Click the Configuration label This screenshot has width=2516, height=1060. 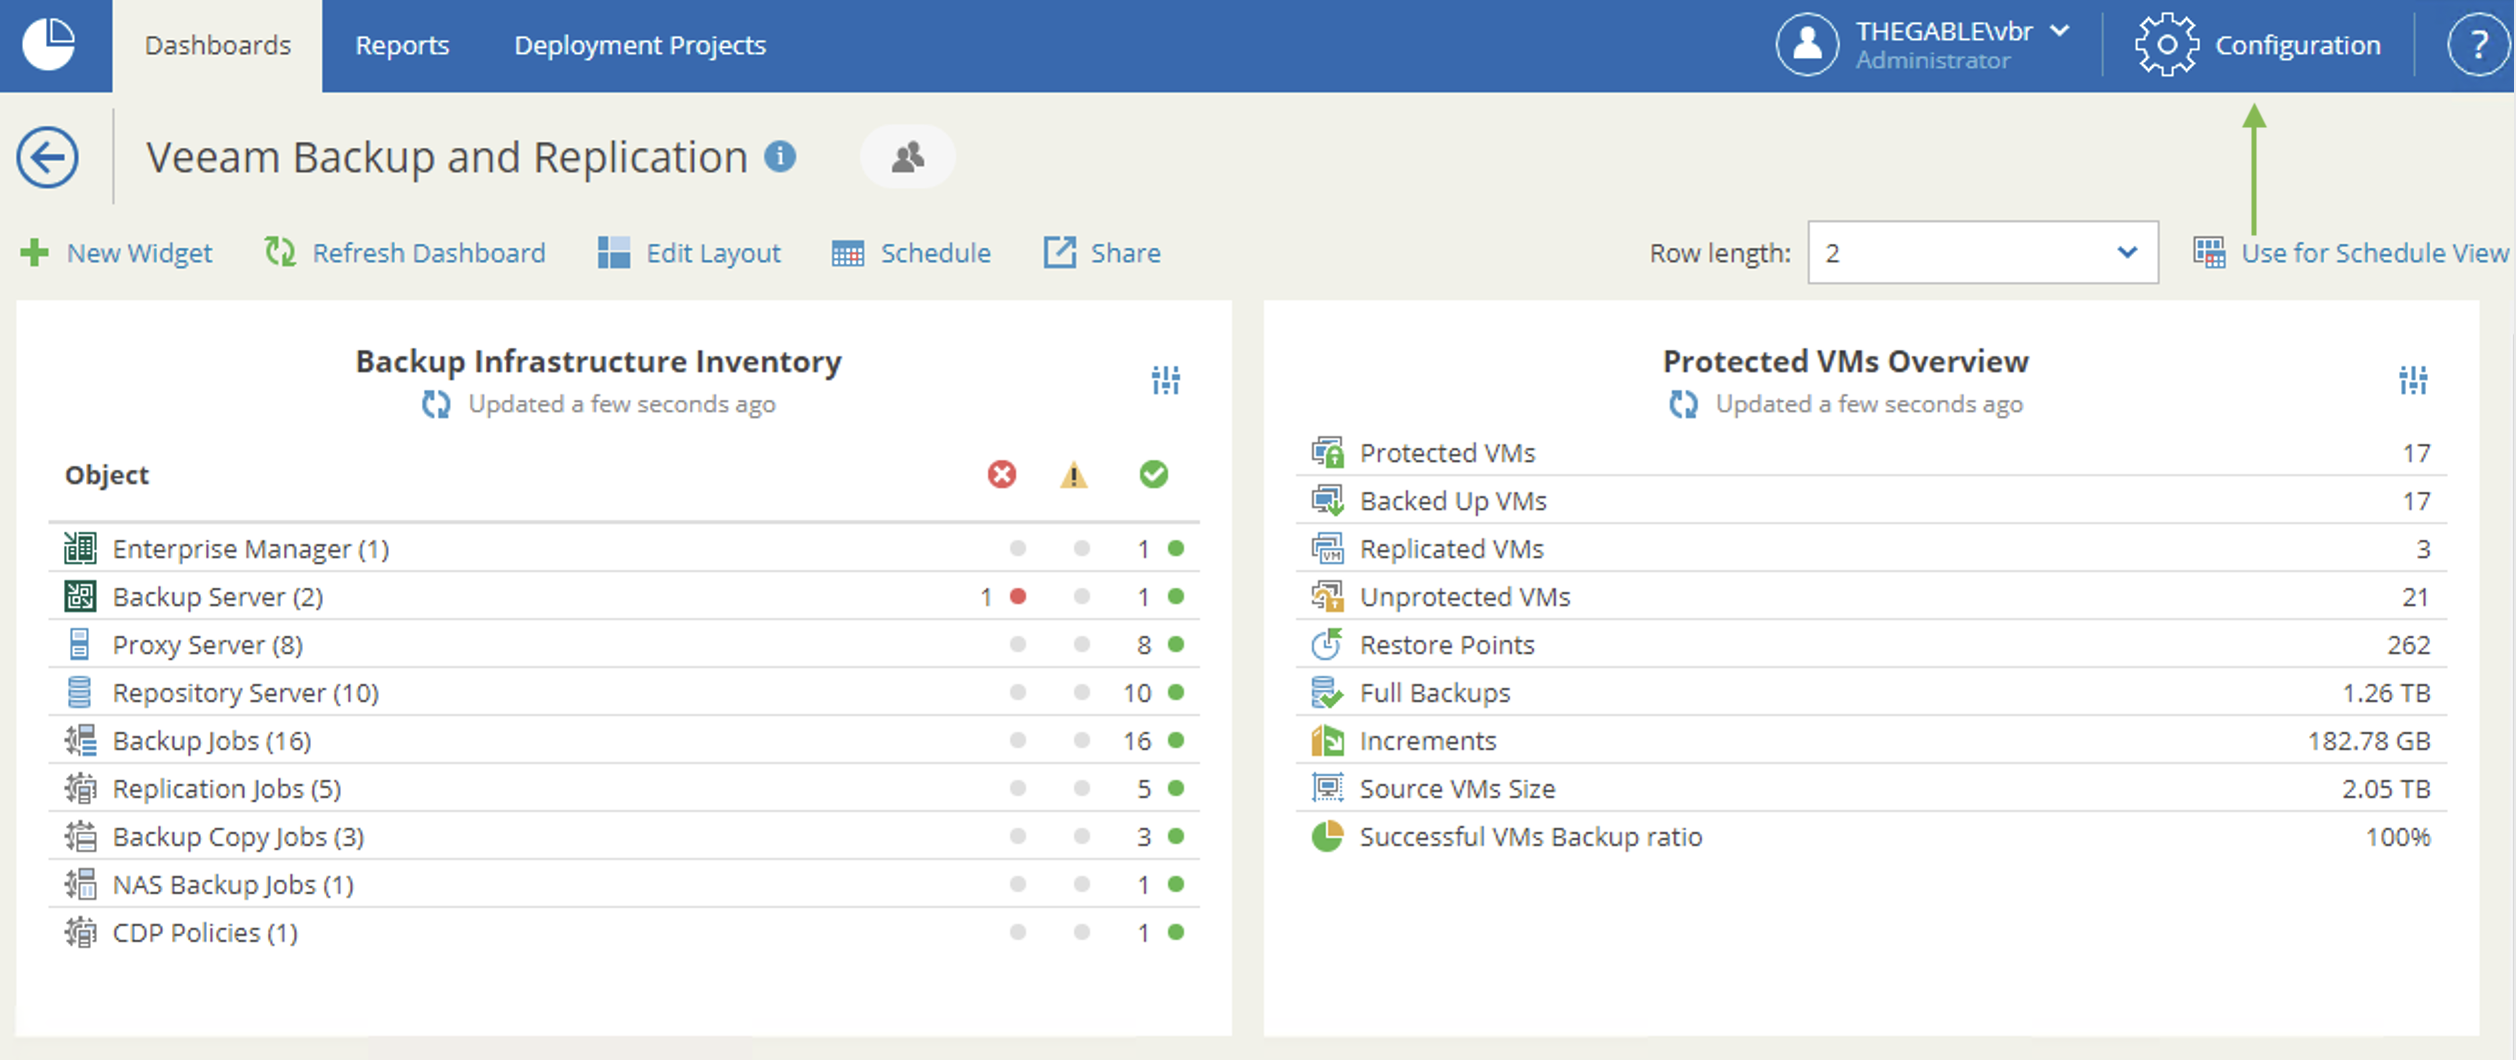click(x=2297, y=46)
